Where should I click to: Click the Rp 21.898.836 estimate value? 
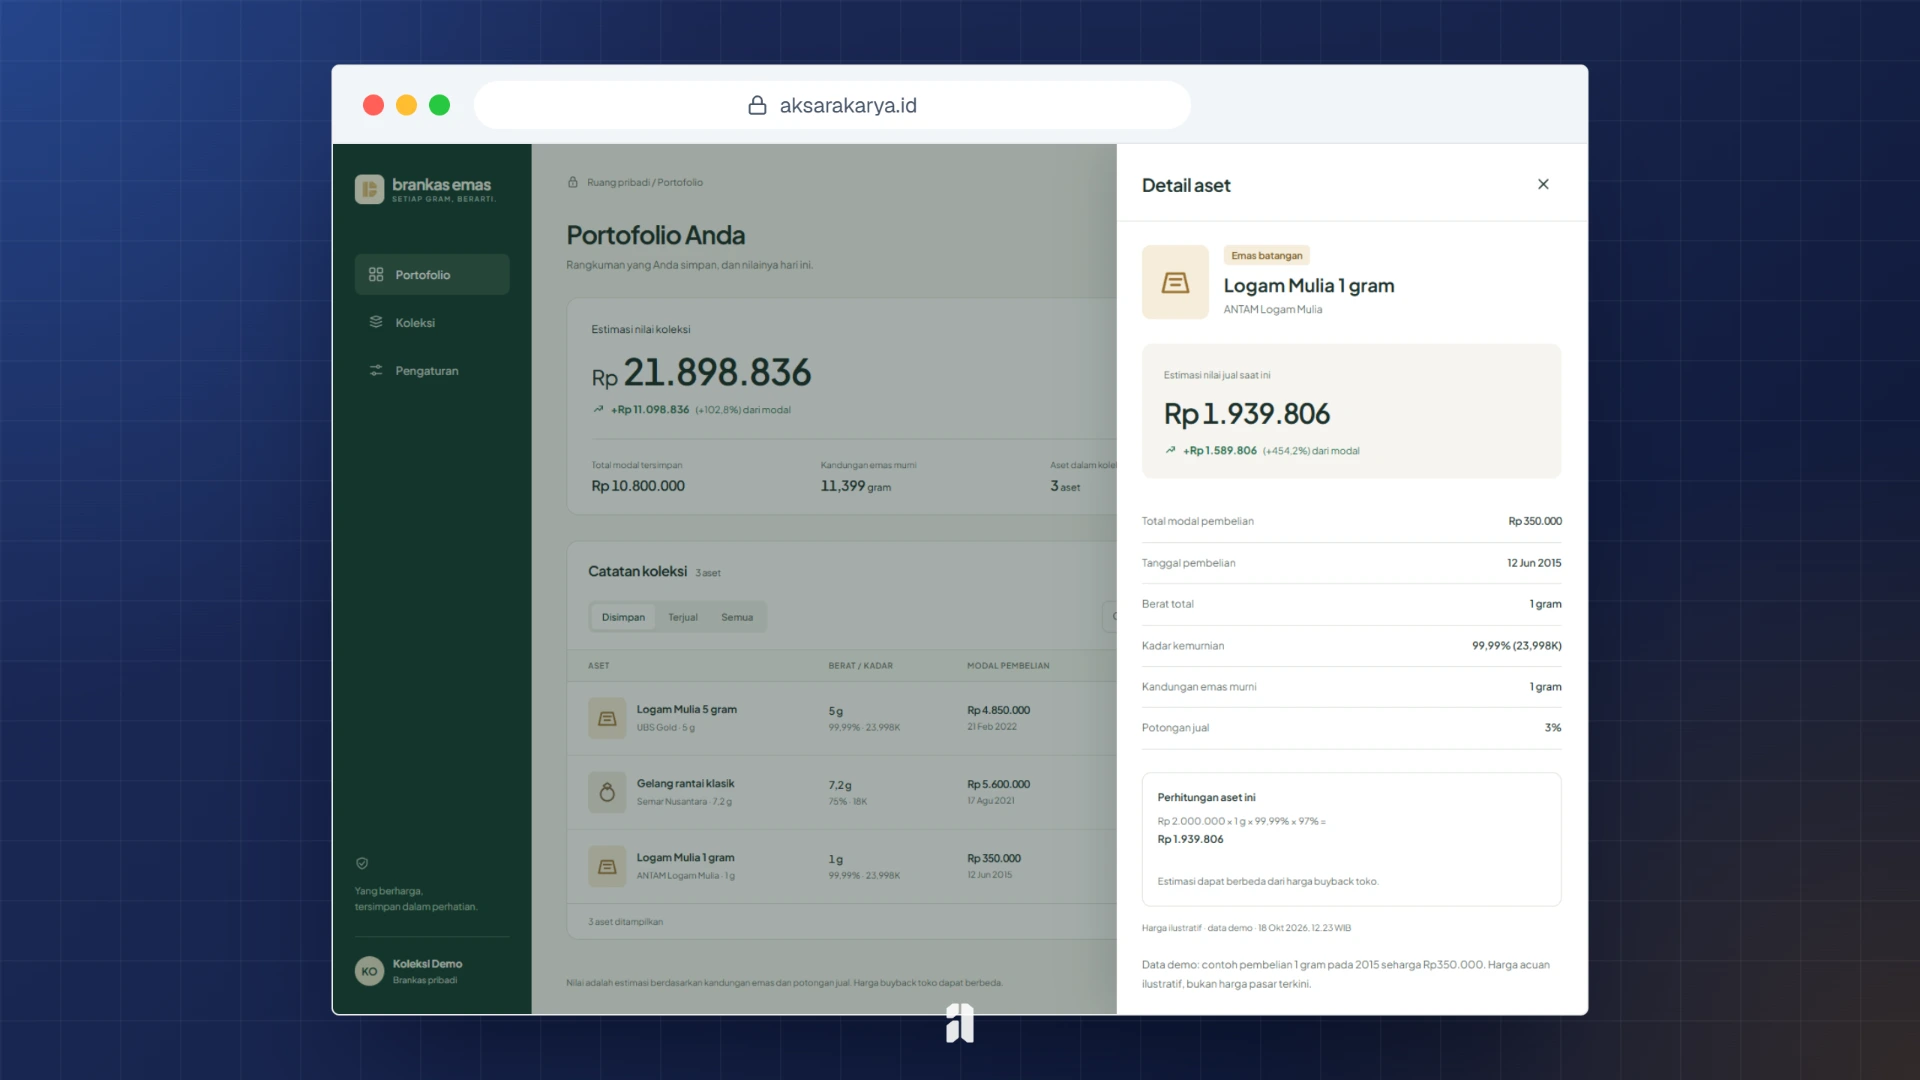click(x=701, y=372)
